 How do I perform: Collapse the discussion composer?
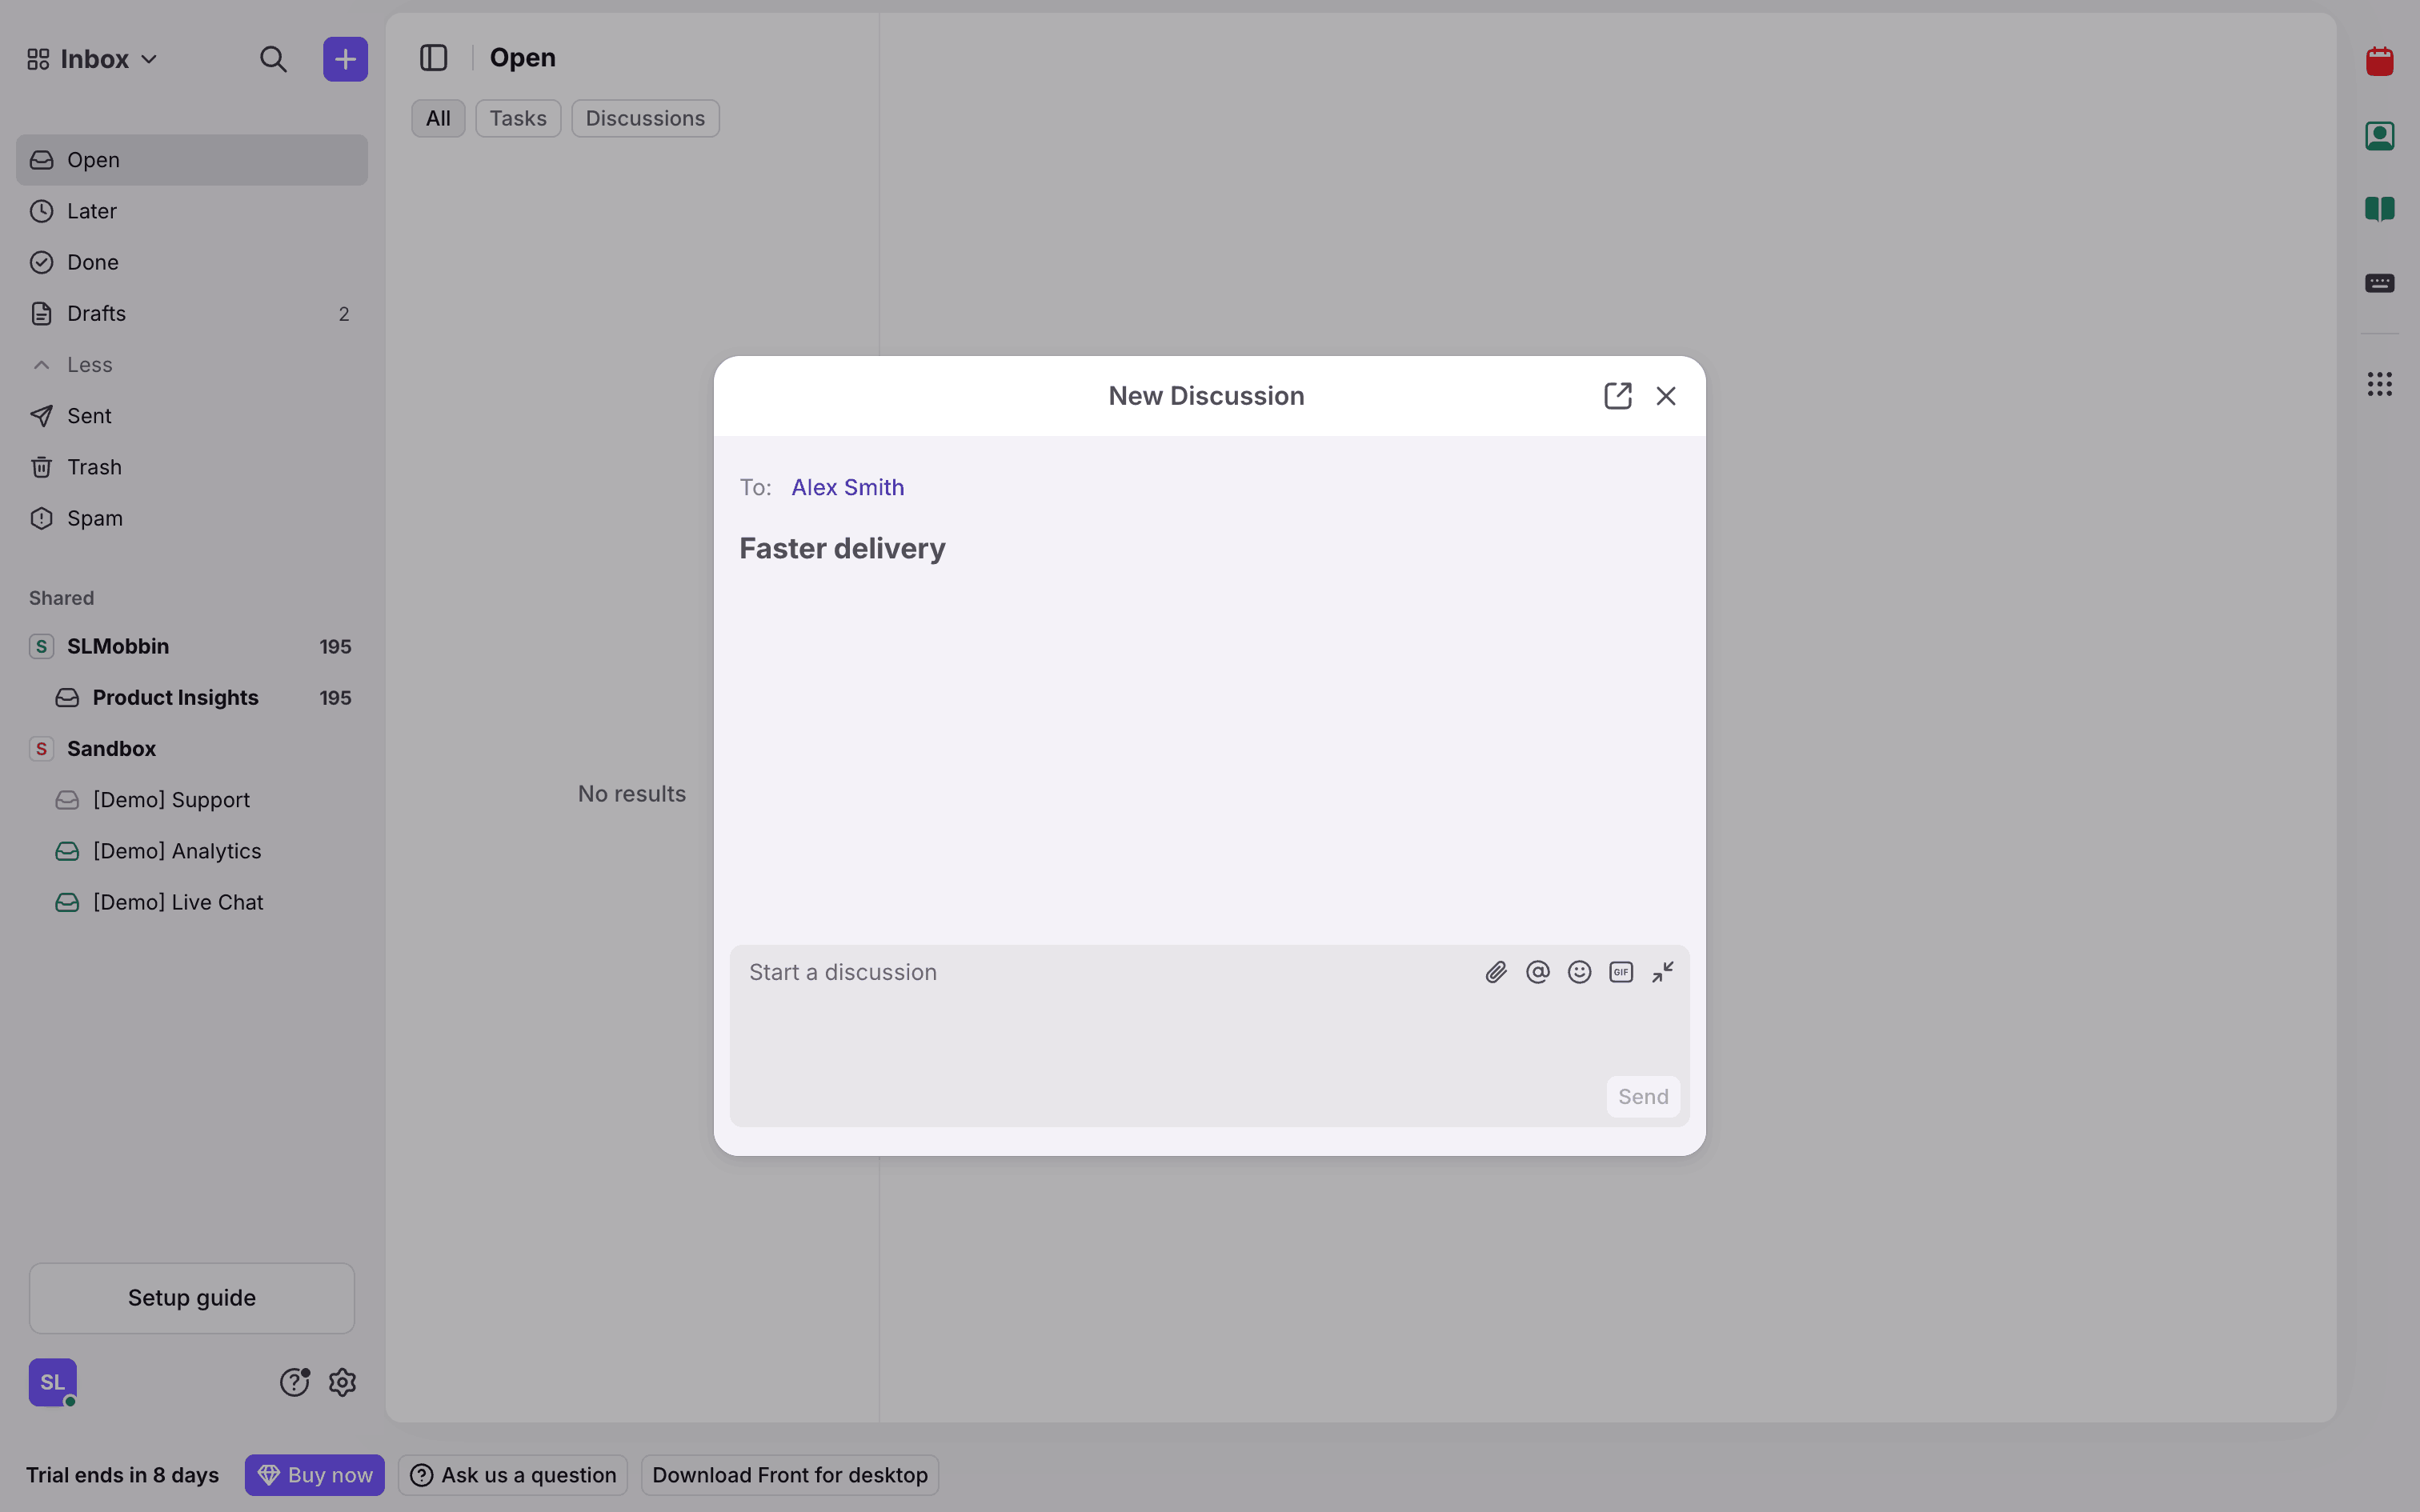(1663, 972)
